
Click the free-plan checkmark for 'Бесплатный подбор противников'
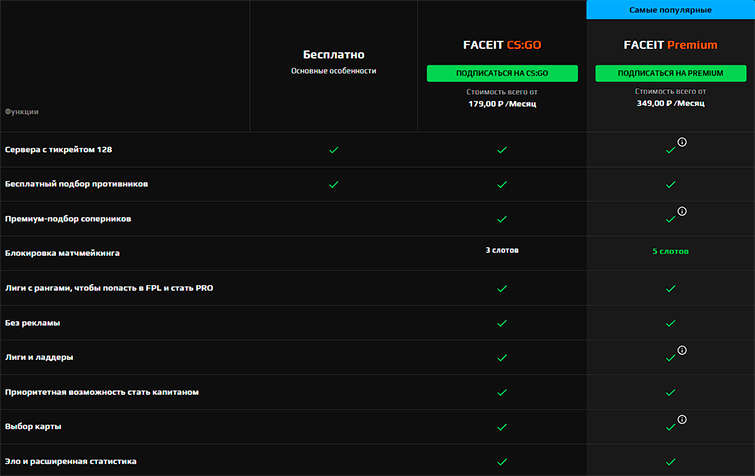(x=334, y=185)
